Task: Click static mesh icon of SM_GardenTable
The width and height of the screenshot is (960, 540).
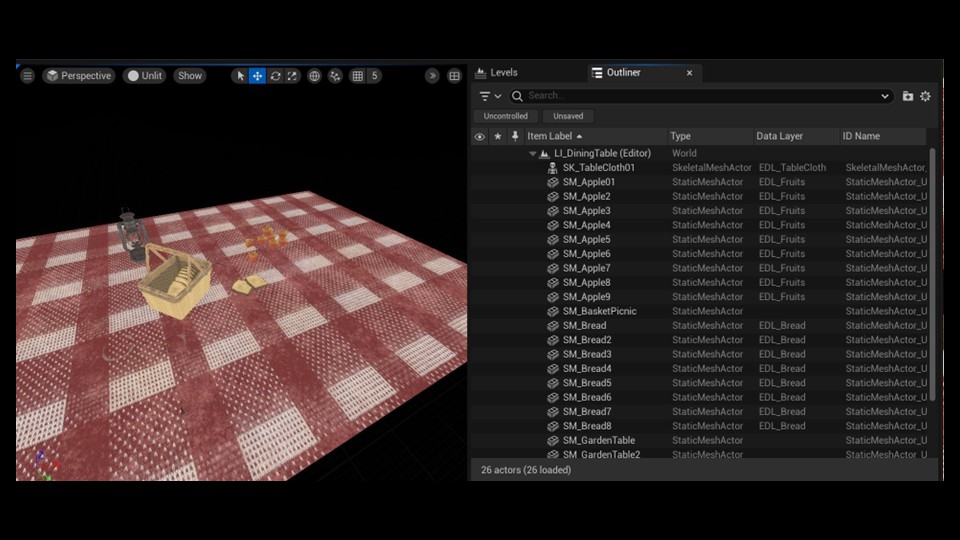Action: [x=553, y=441]
